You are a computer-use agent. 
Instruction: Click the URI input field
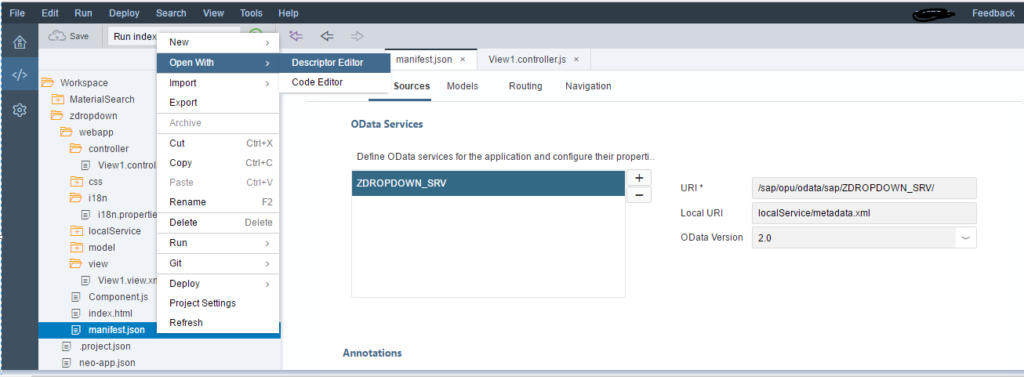[x=864, y=188]
